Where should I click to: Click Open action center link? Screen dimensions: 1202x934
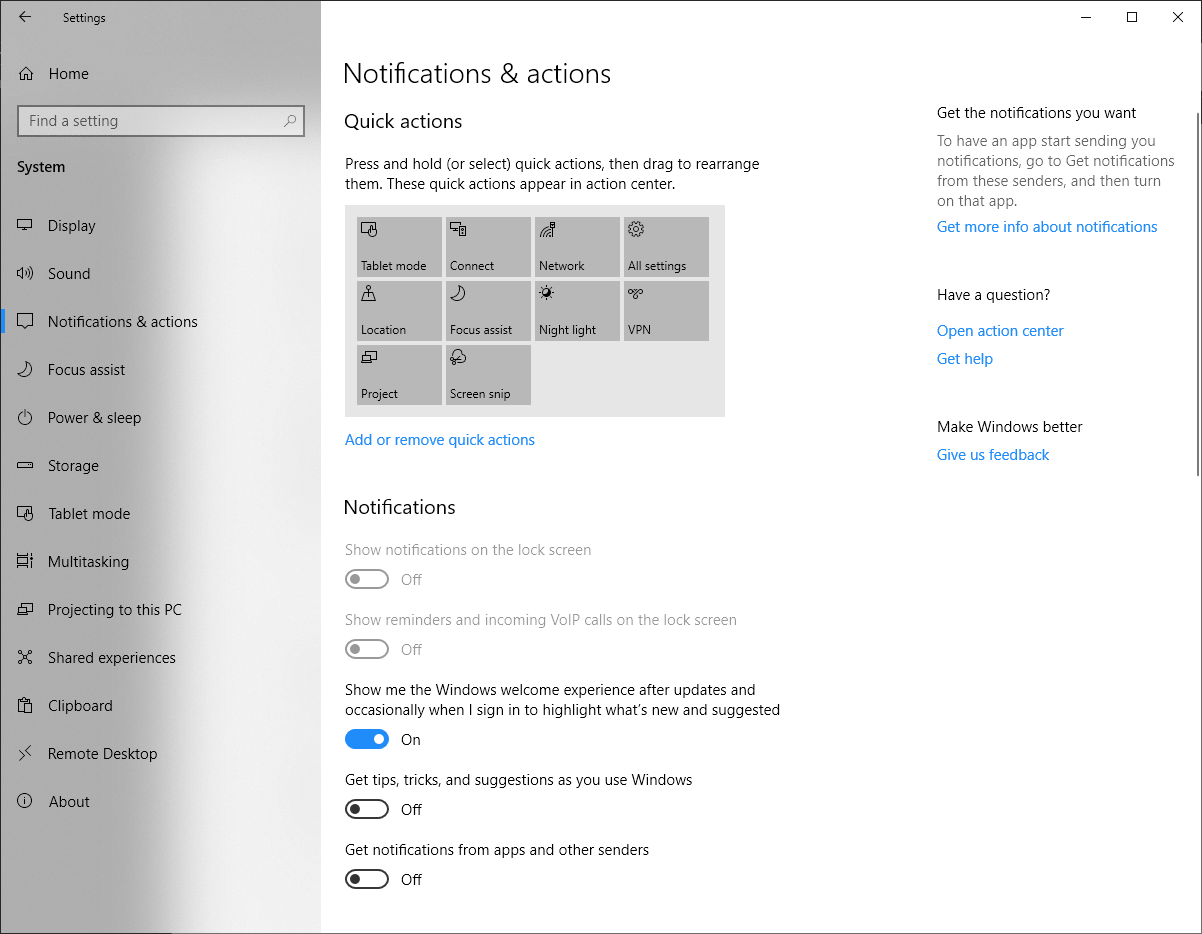coord(1000,330)
